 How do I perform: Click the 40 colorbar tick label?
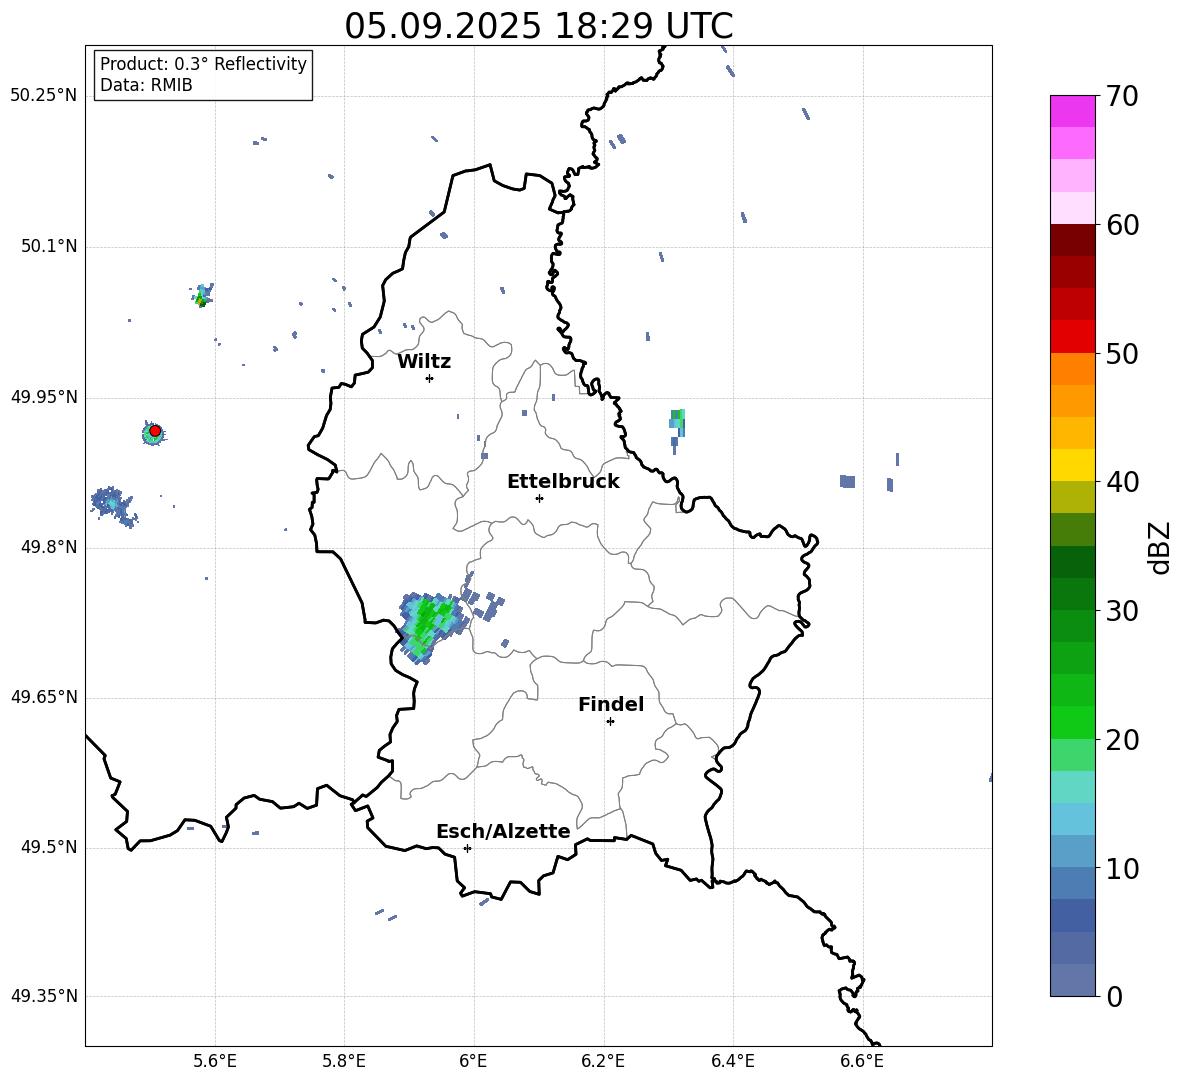1122,482
